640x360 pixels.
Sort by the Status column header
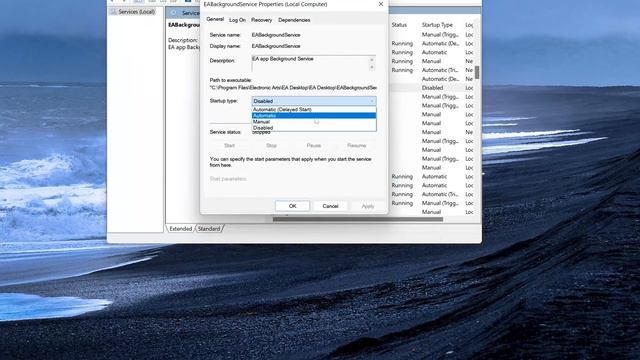(x=399, y=25)
